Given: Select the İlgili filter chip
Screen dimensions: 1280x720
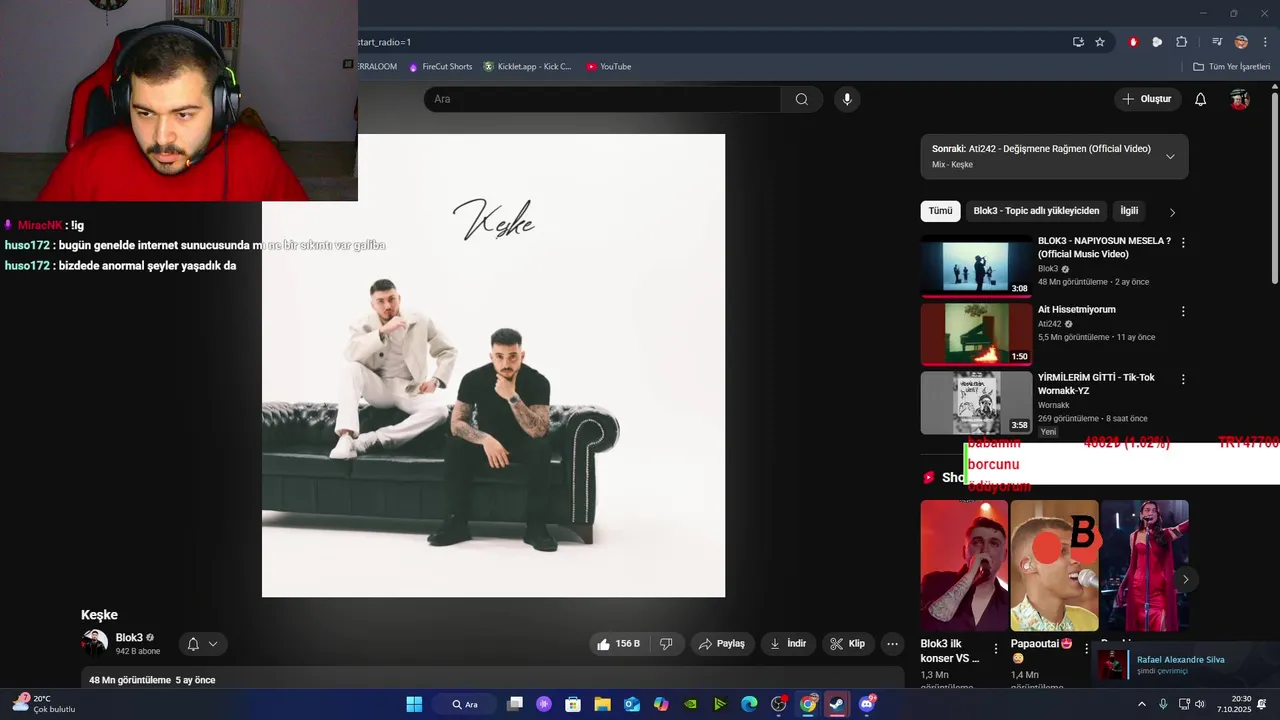Looking at the screenshot, I should pyautogui.click(x=1129, y=211).
